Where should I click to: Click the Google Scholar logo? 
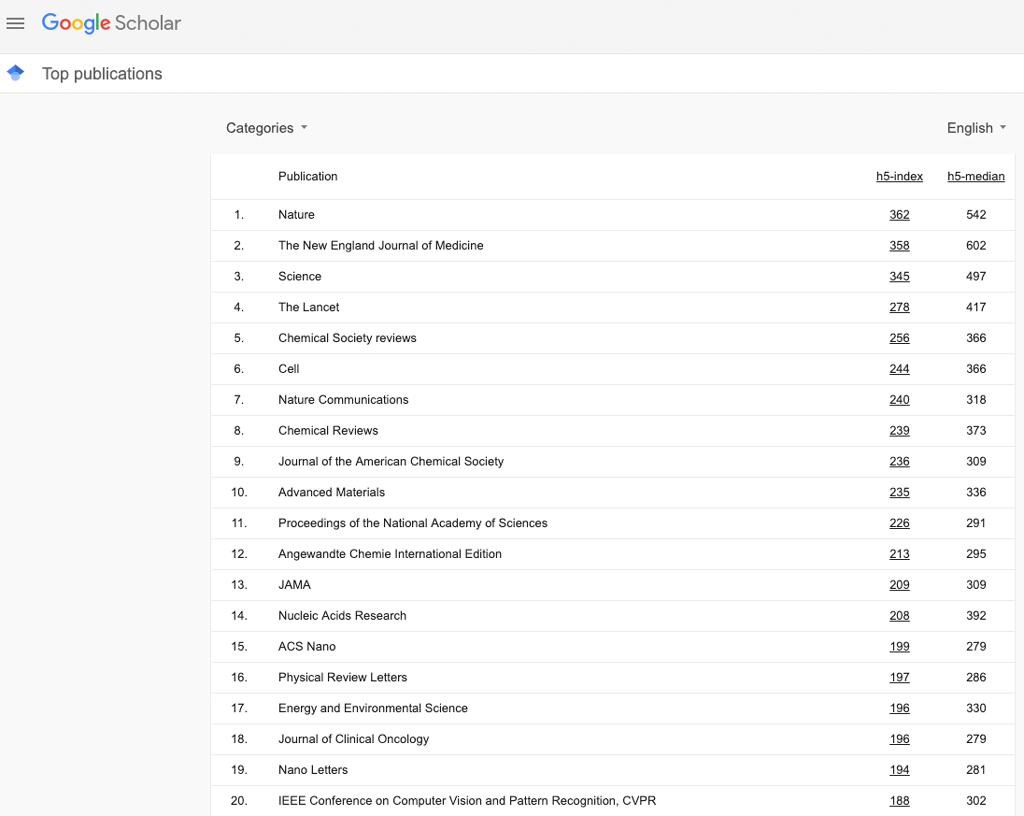pos(111,23)
